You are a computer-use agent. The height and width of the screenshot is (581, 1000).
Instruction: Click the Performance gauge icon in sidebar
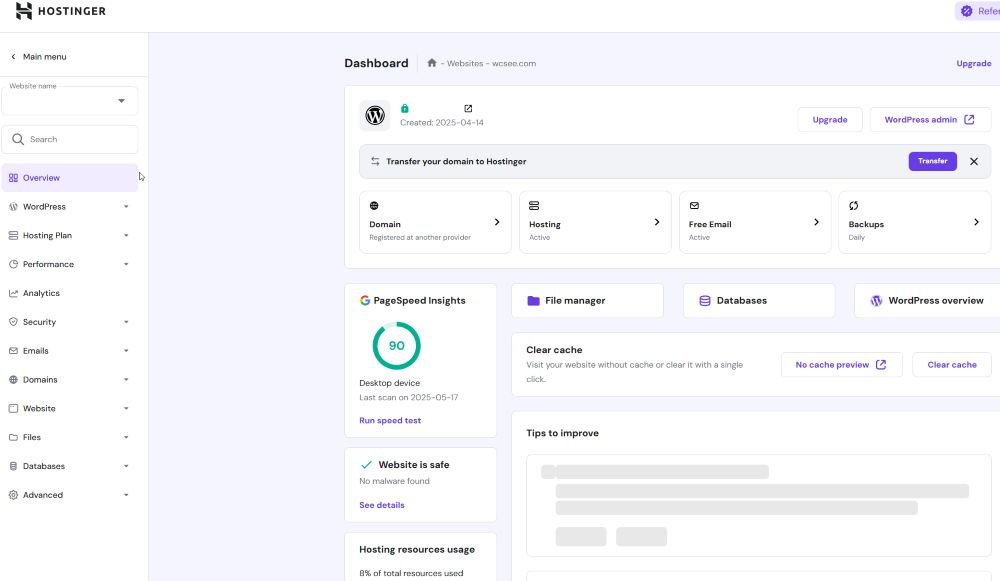tap(13, 264)
